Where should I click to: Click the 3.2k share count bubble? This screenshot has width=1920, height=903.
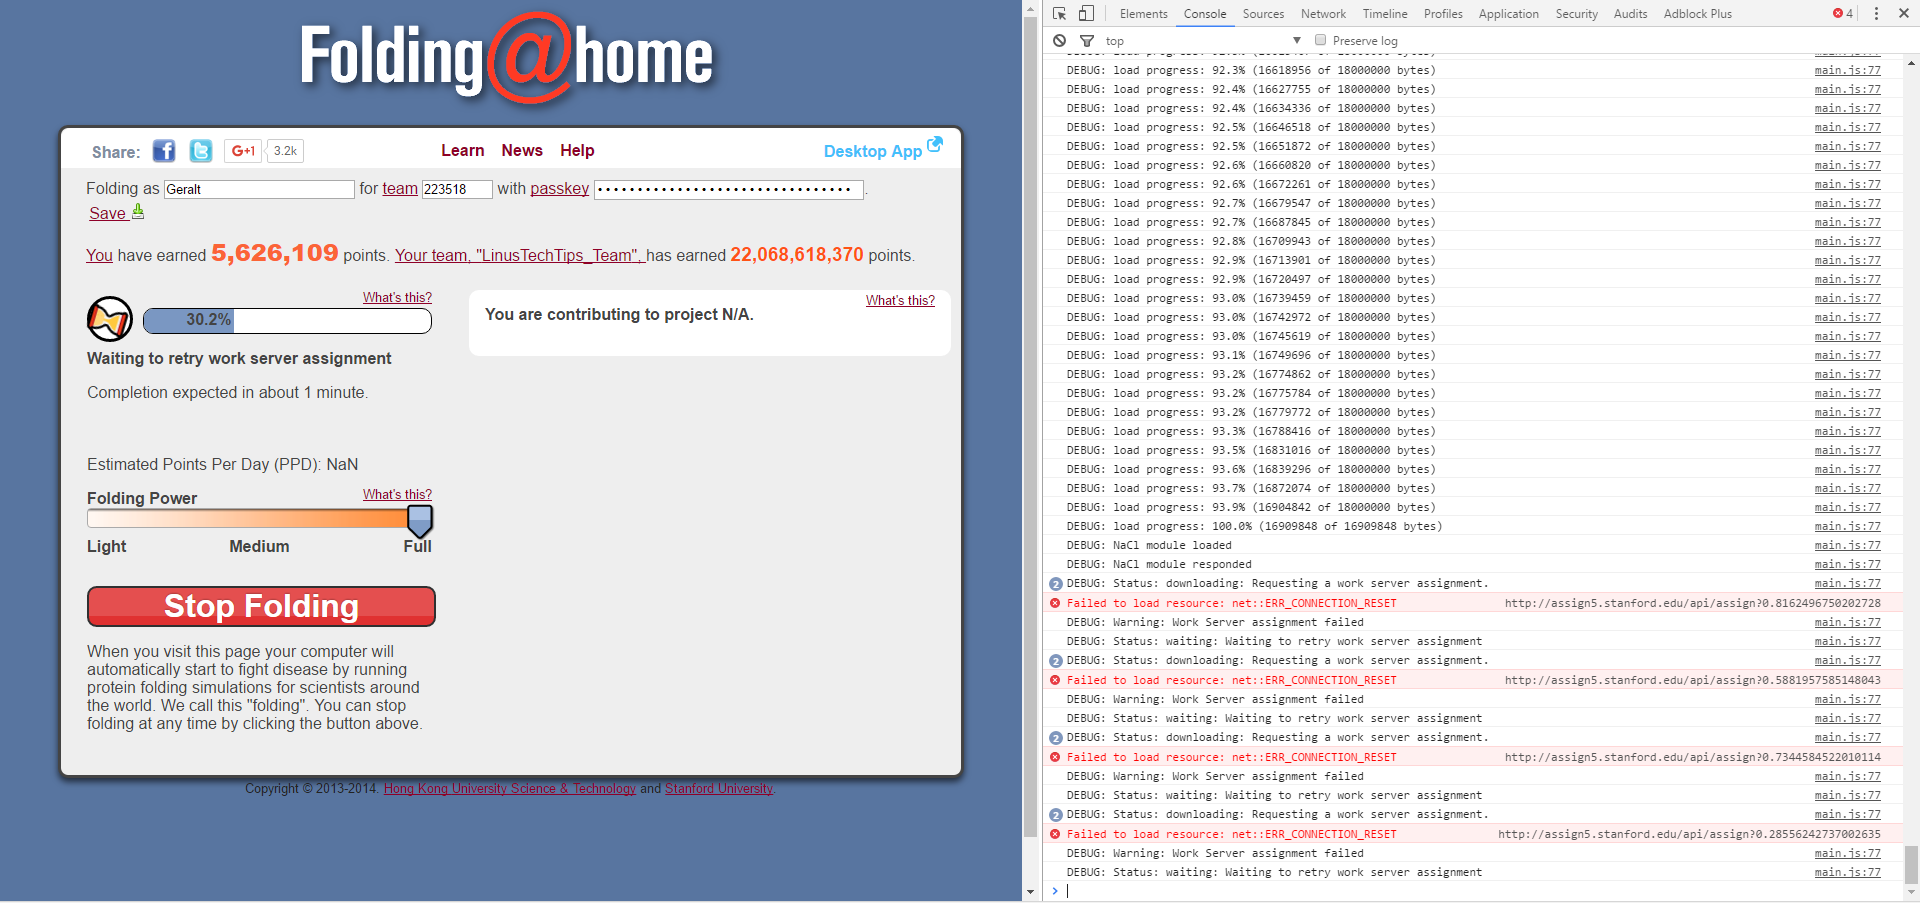tap(285, 151)
